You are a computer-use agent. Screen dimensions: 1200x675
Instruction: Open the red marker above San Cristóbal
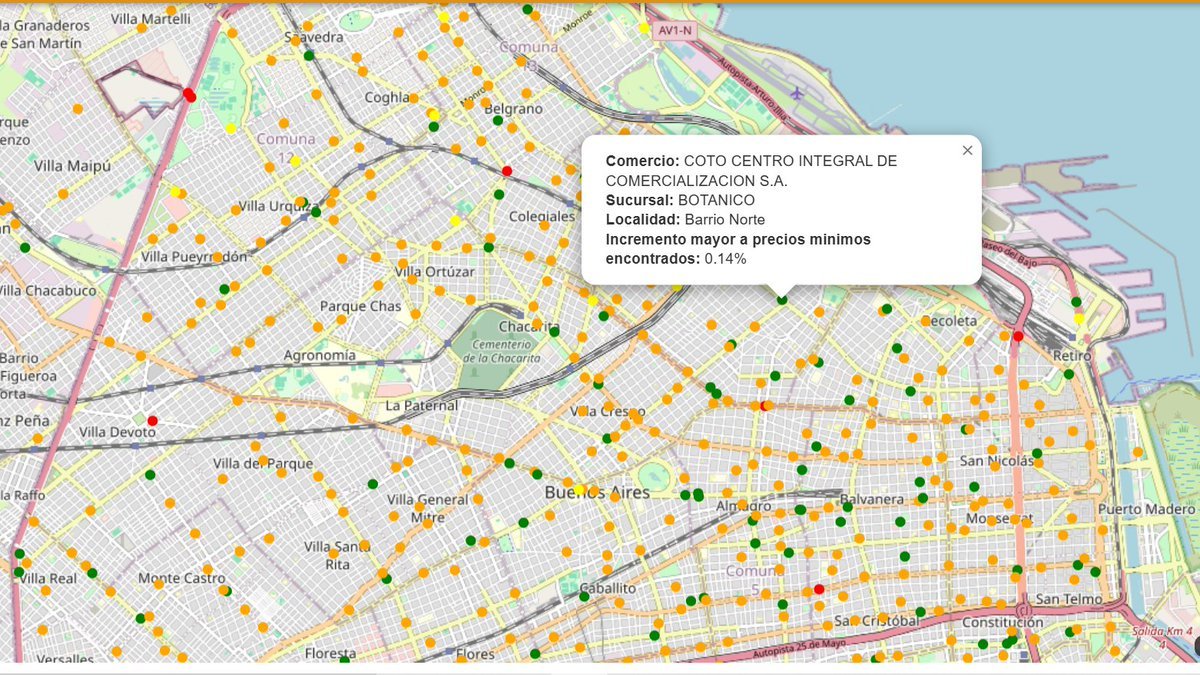click(x=819, y=589)
